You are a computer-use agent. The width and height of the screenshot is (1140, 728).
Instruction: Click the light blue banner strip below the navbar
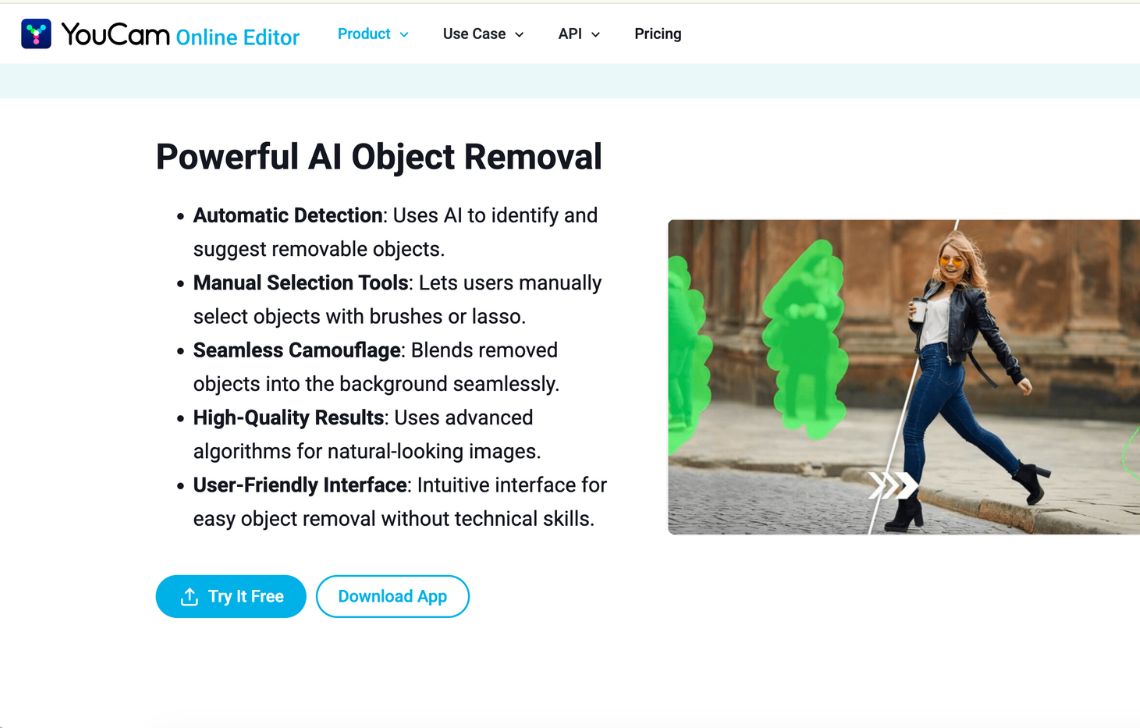[x=570, y=81]
